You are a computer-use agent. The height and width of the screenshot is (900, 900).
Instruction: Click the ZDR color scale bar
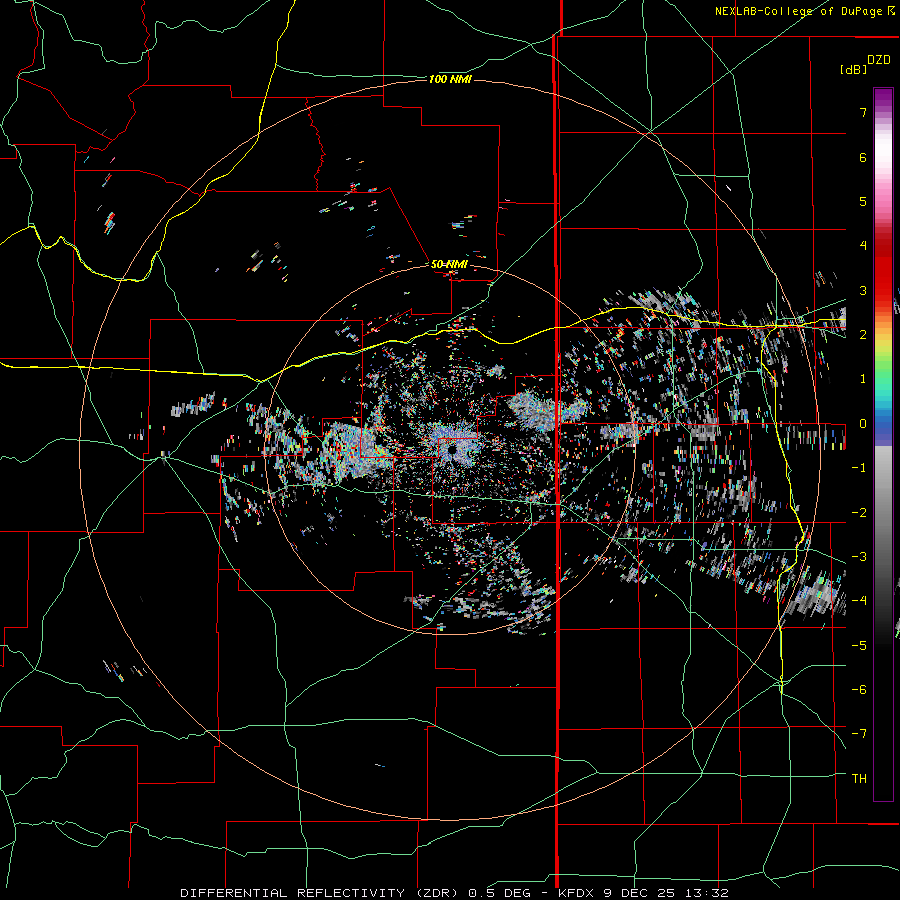pos(883,444)
